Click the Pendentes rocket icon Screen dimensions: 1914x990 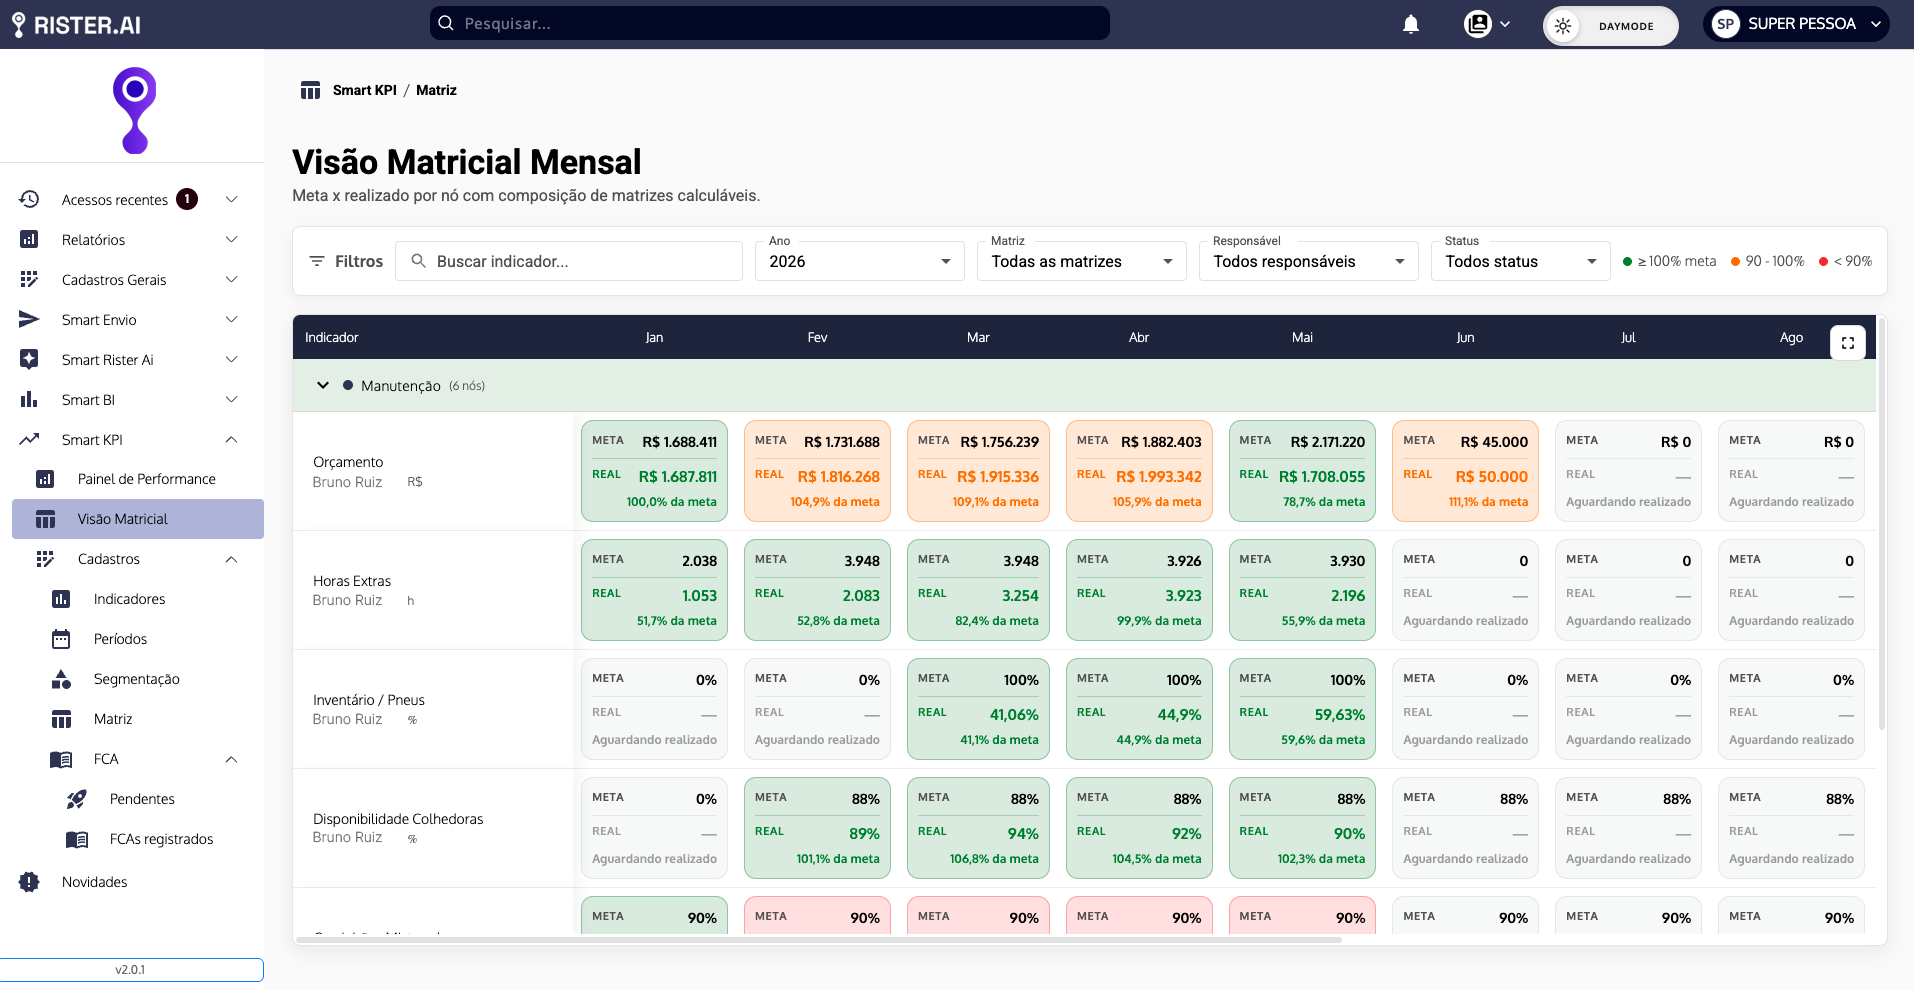77,799
